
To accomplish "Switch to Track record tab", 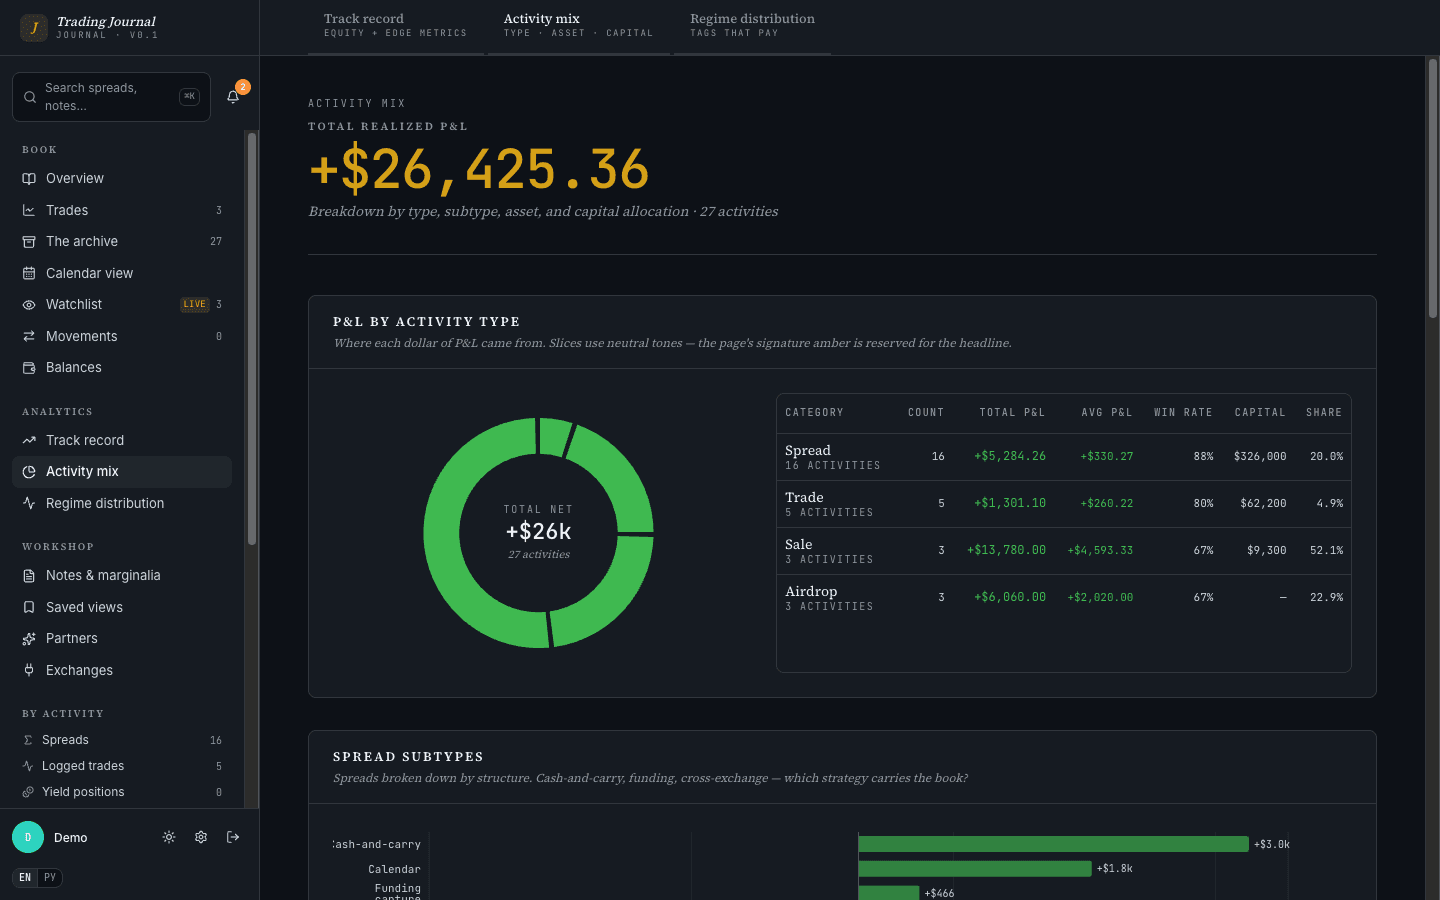I will 396,26.
